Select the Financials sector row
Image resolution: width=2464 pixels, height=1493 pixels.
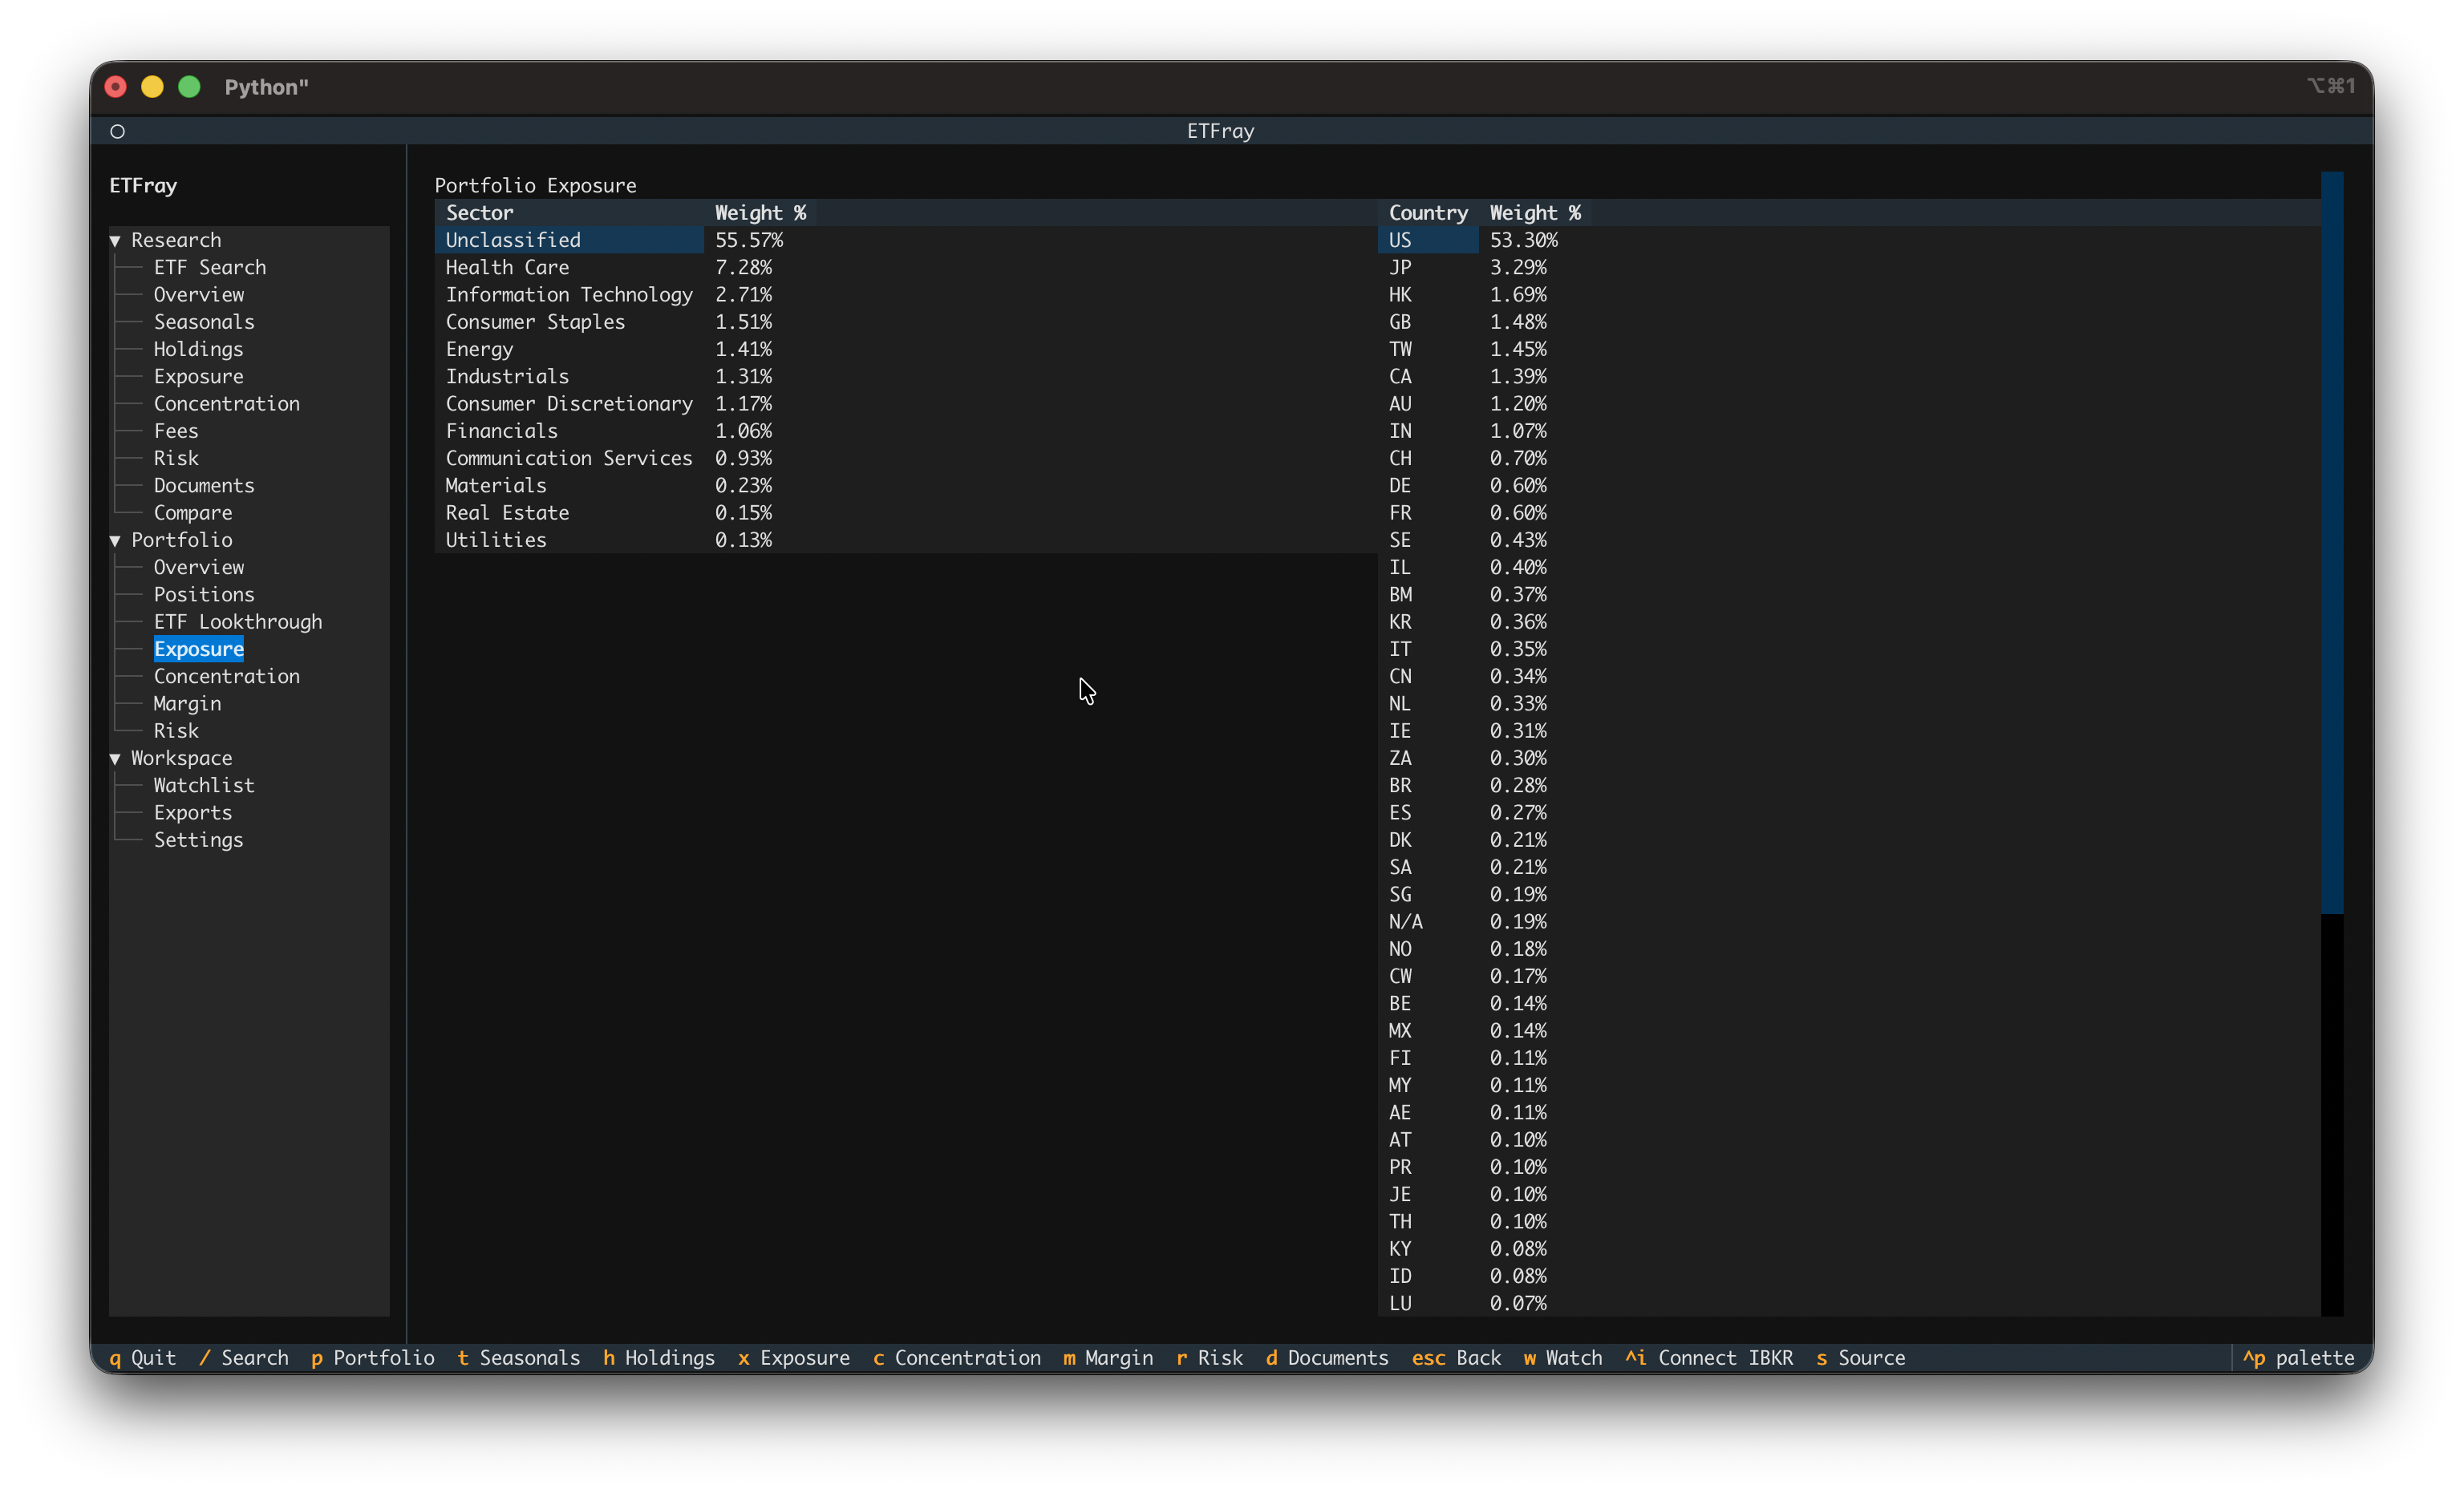click(x=906, y=431)
